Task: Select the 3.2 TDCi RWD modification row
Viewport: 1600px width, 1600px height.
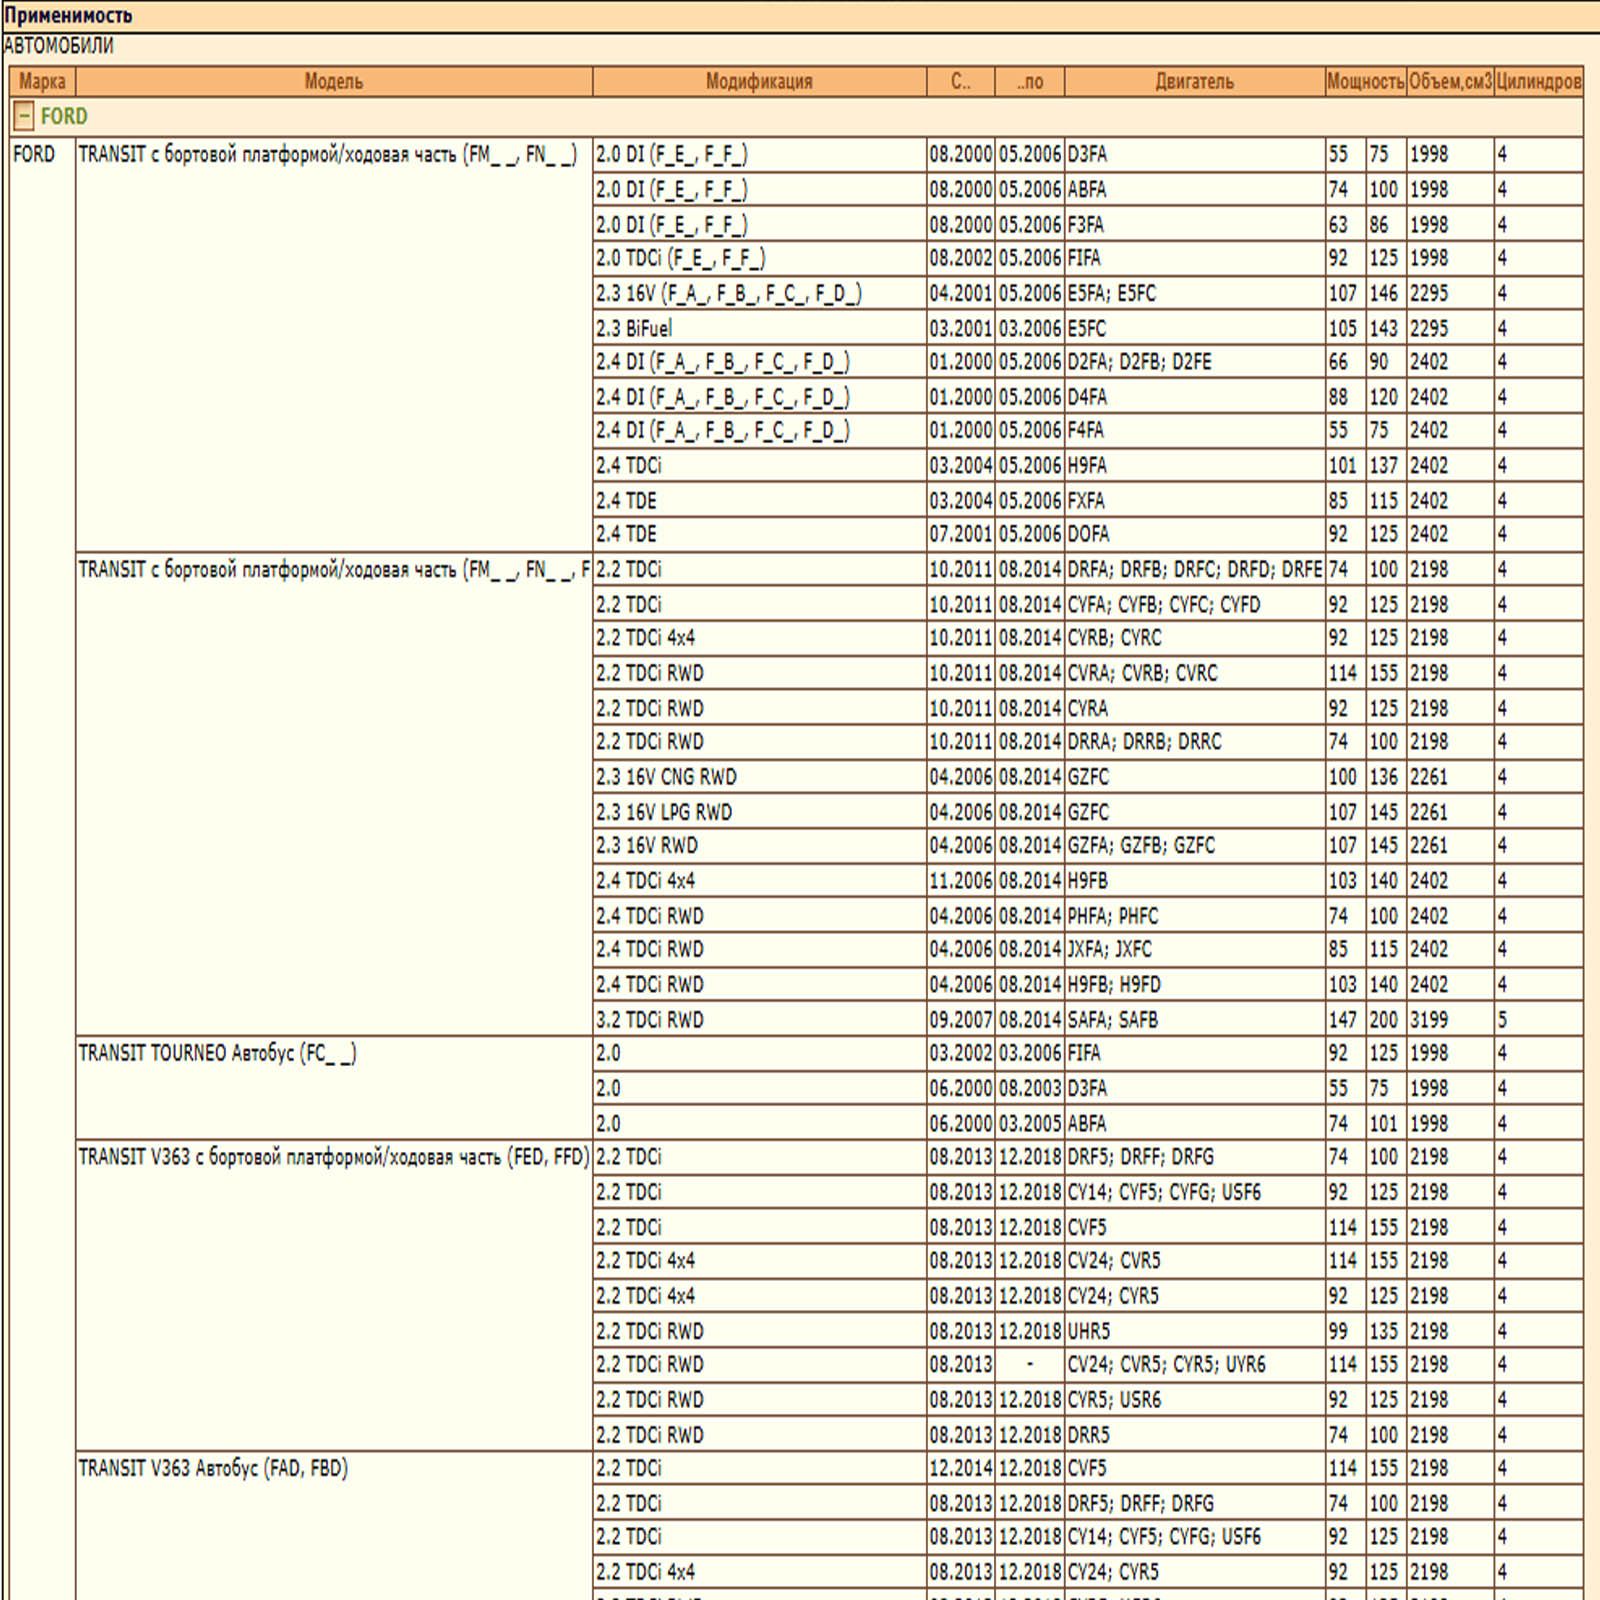Action: point(650,1019)
